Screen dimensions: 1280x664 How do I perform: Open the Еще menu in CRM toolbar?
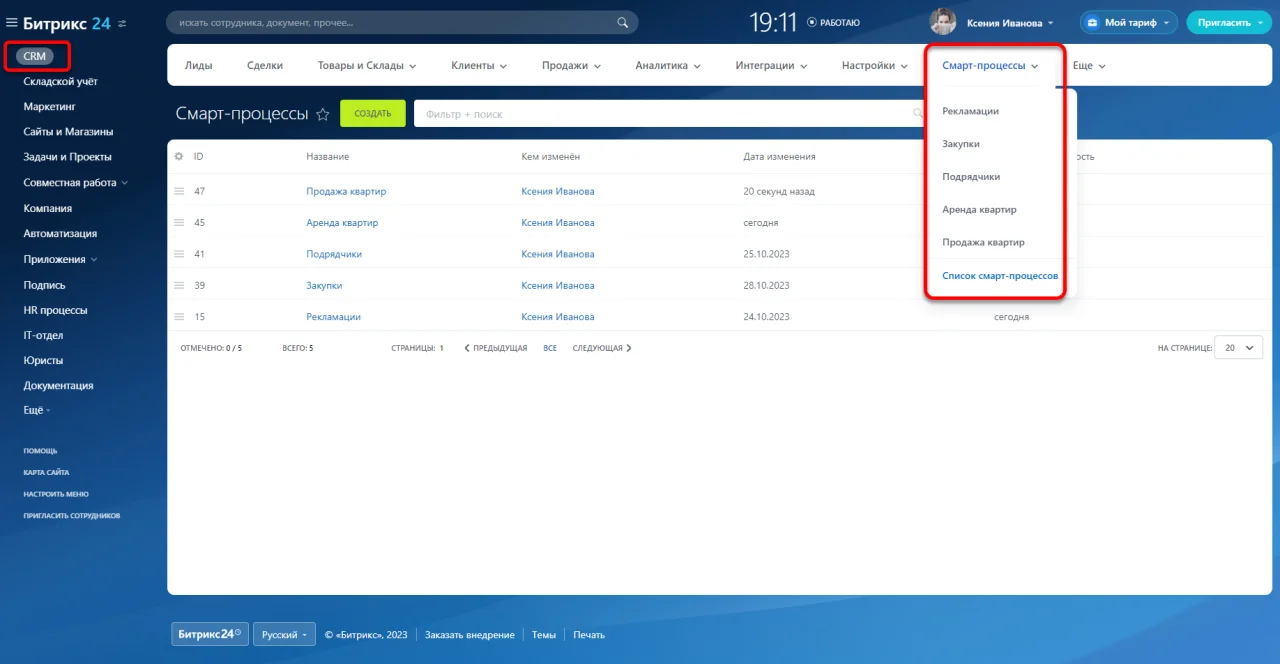(x=1089, y=65)
